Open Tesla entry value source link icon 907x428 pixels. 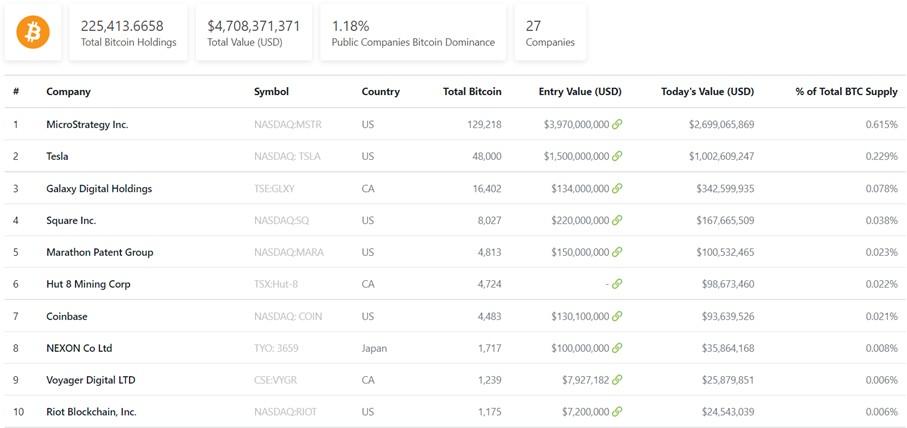coord(617,156)
